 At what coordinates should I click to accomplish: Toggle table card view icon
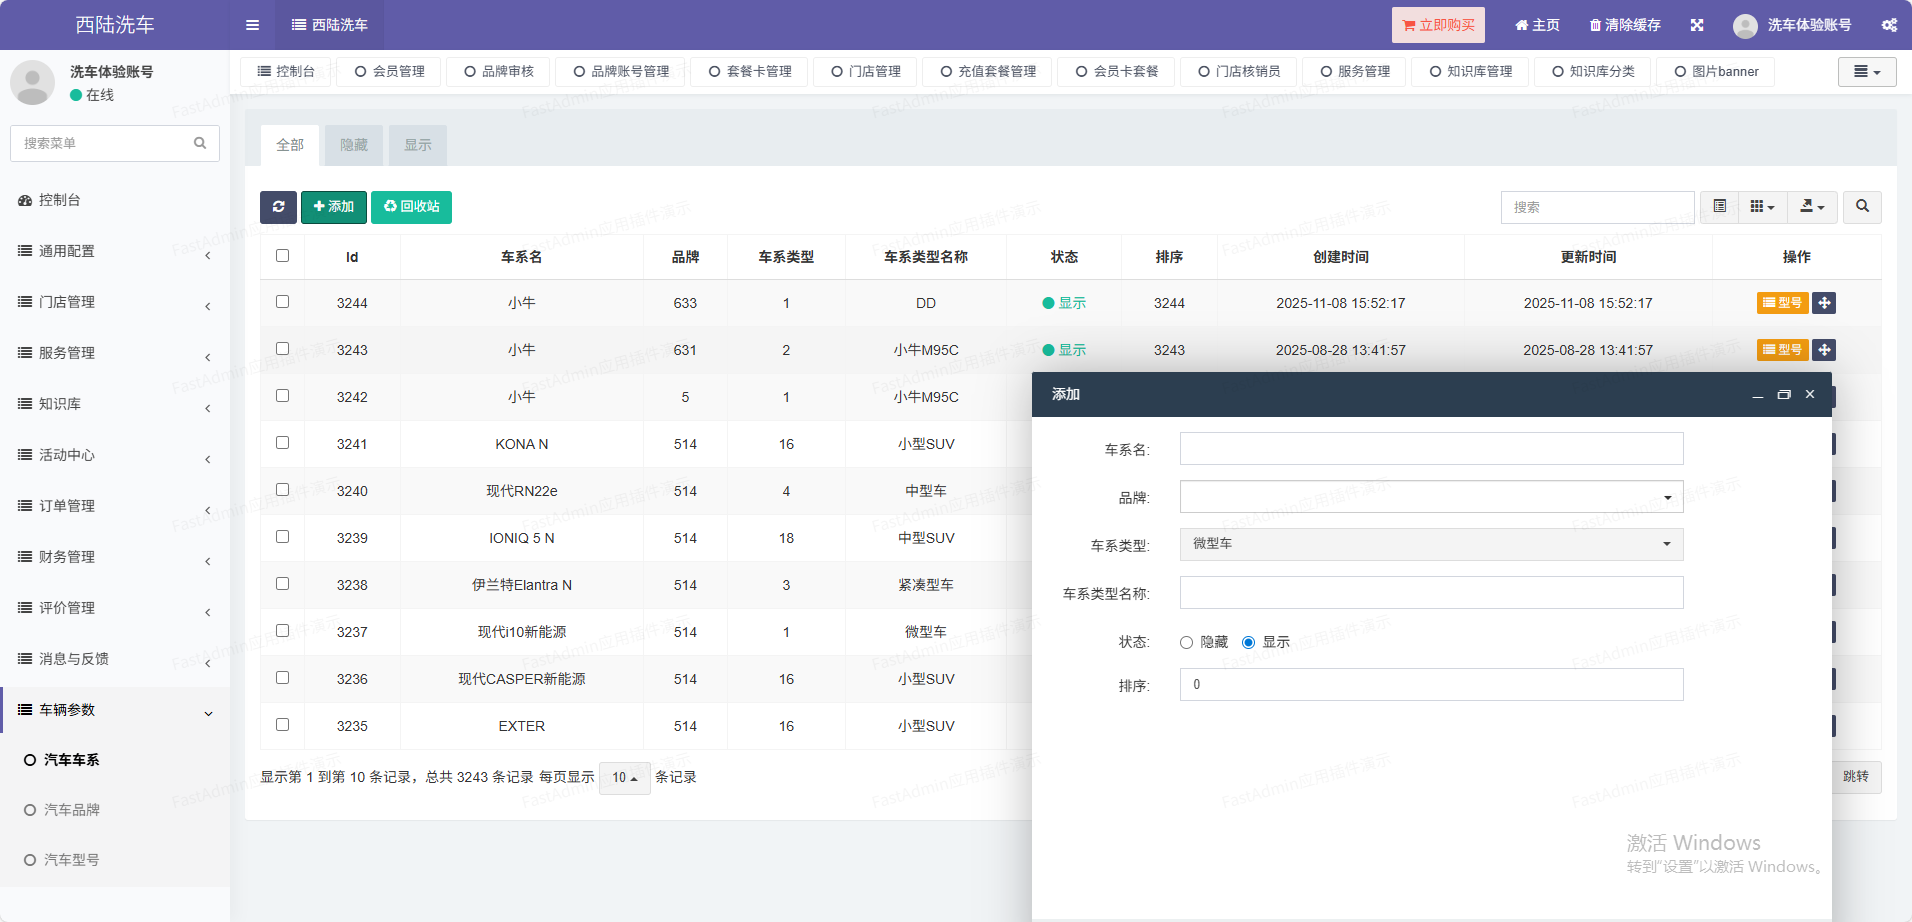(1720, 207)
